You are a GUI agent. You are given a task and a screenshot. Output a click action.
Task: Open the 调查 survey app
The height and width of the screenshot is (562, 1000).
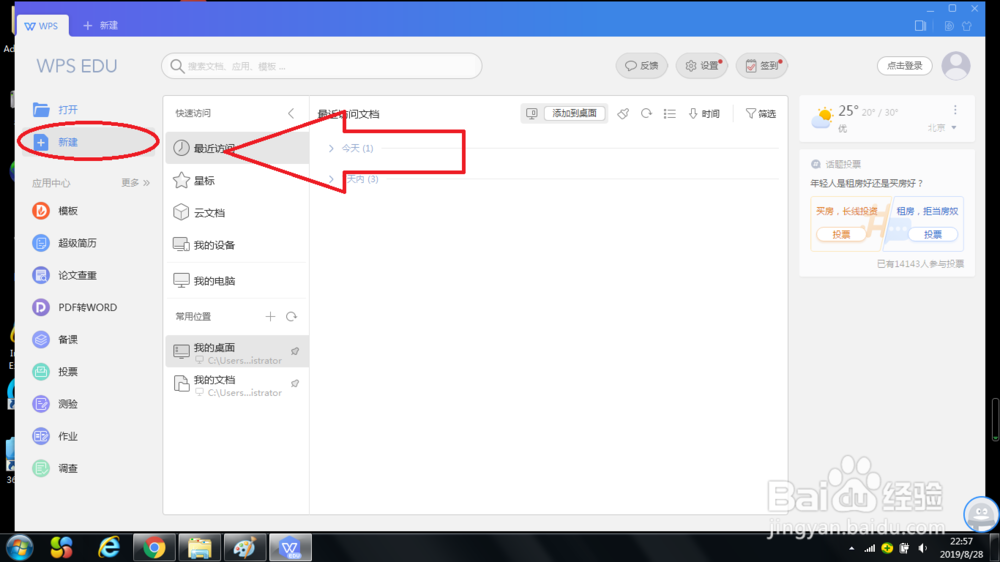tap(55, 468)
